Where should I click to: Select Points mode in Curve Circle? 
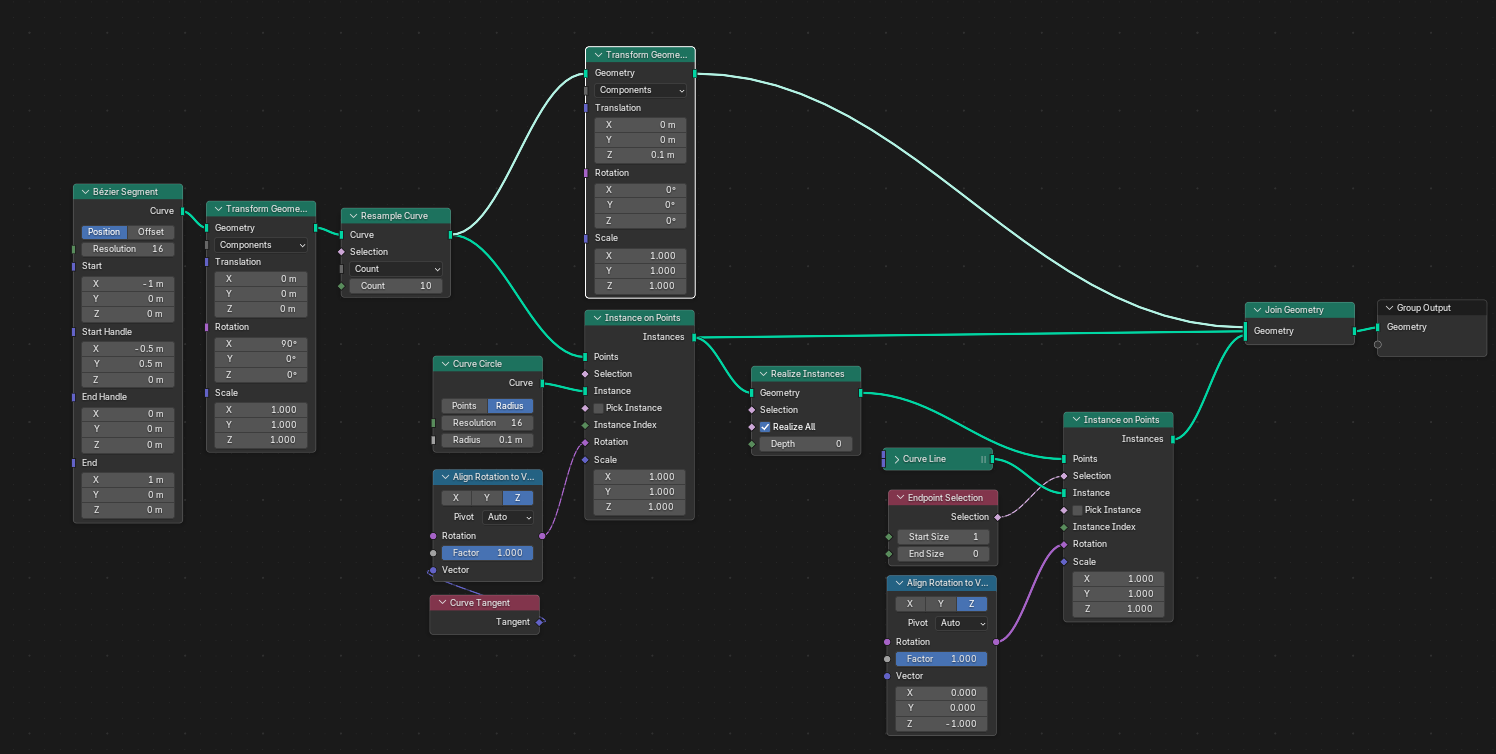[464, 406]
